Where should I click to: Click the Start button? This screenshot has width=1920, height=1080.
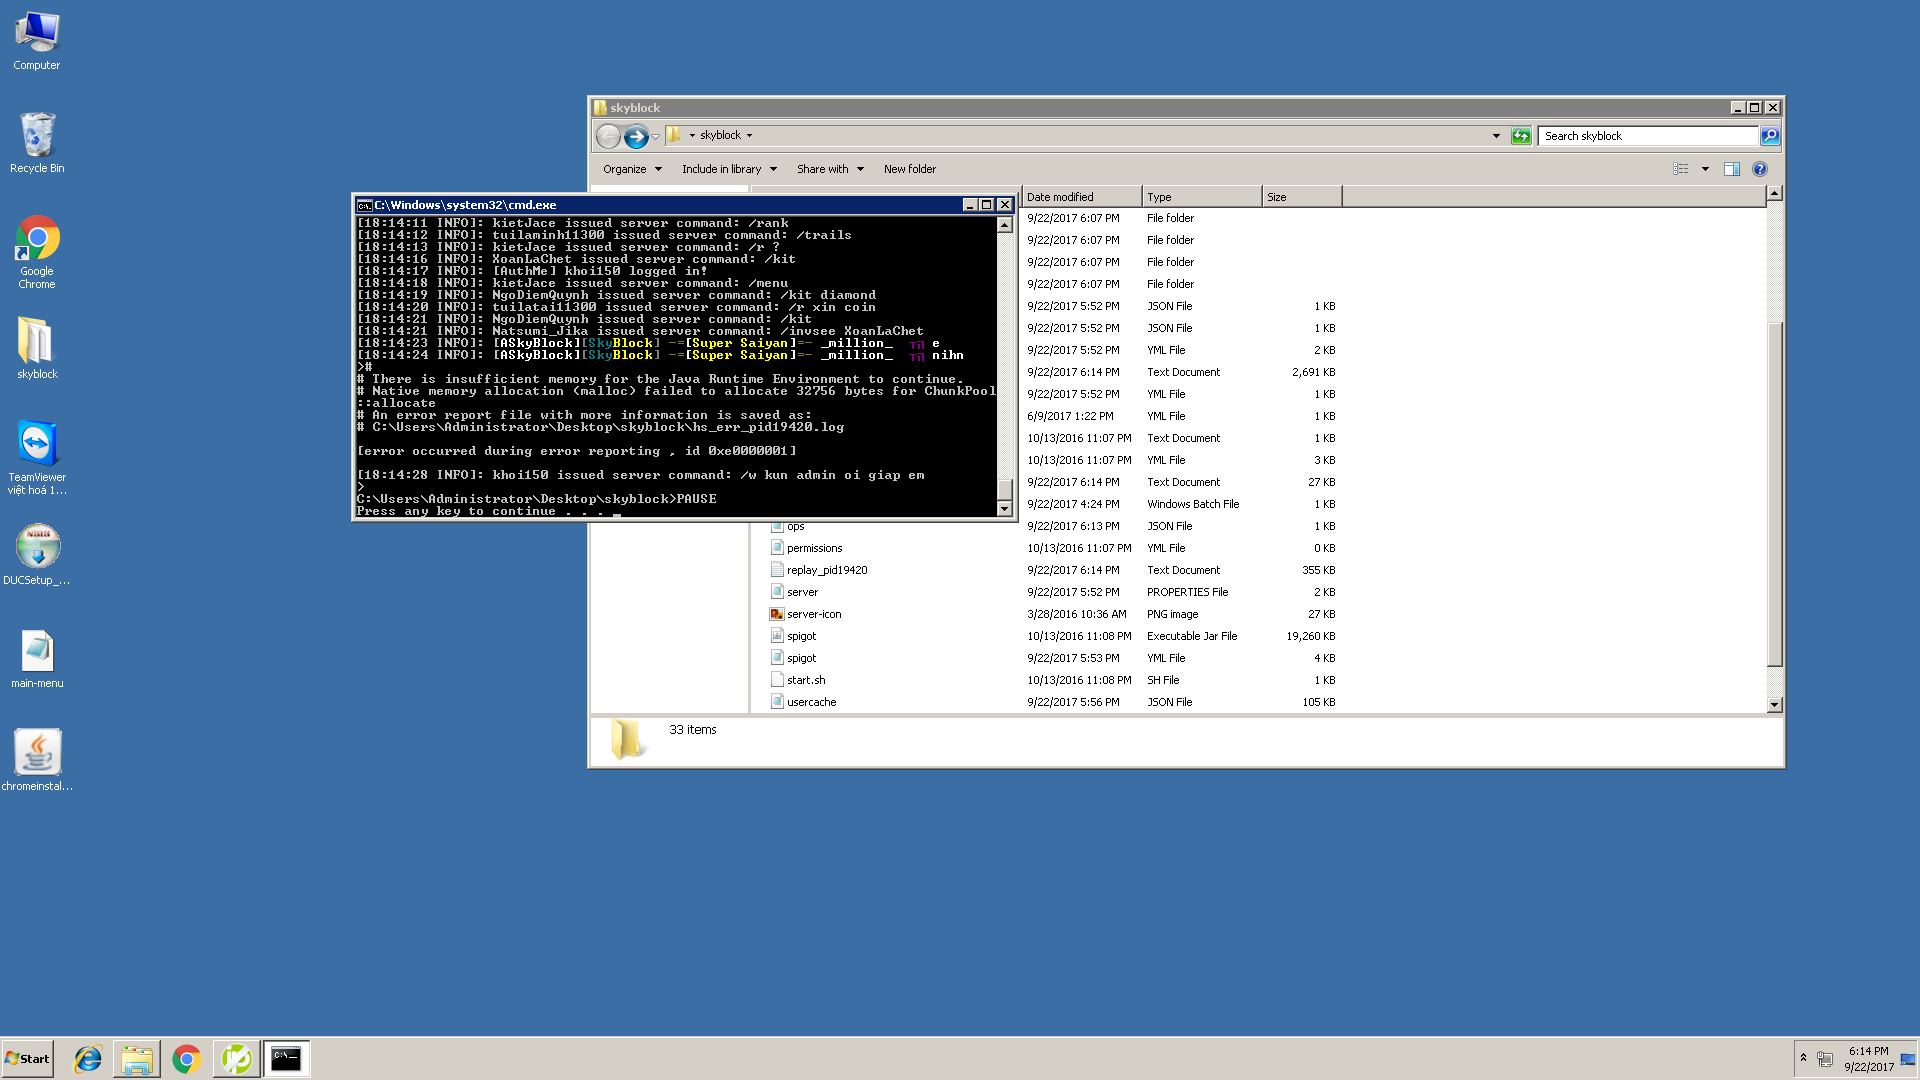point(28,1059)
